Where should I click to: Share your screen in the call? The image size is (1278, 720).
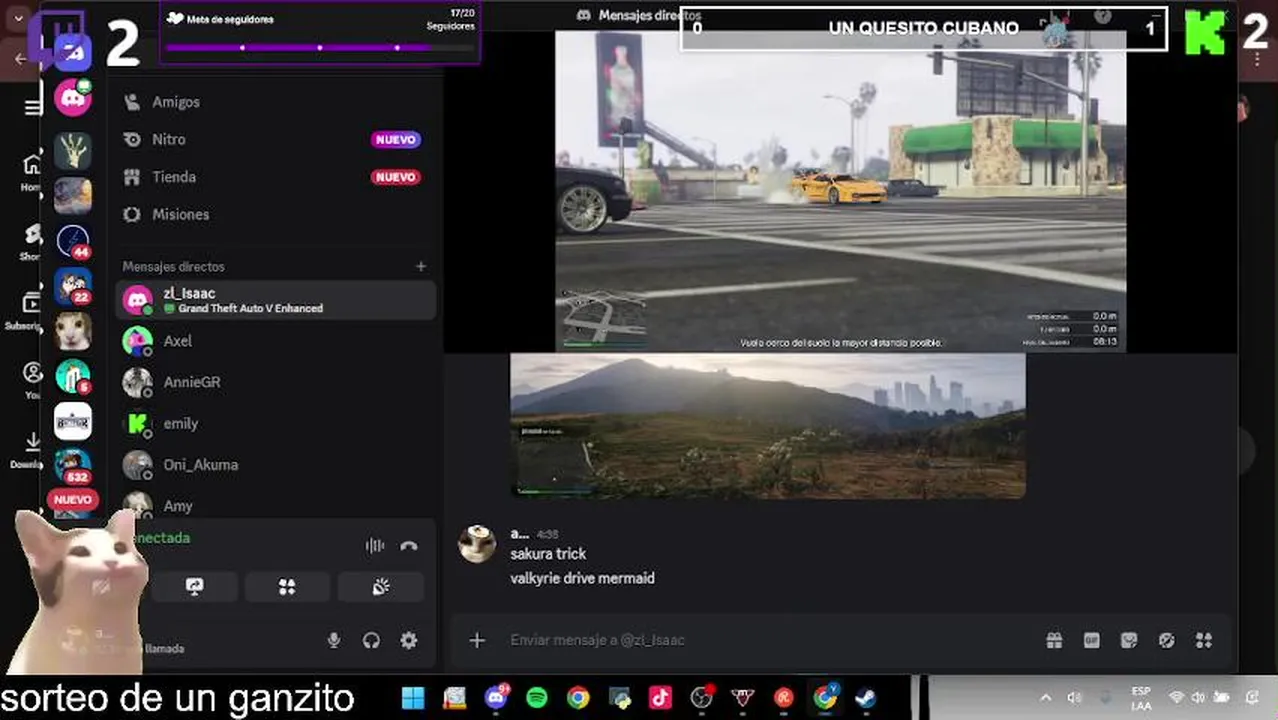tap(194, 587)
